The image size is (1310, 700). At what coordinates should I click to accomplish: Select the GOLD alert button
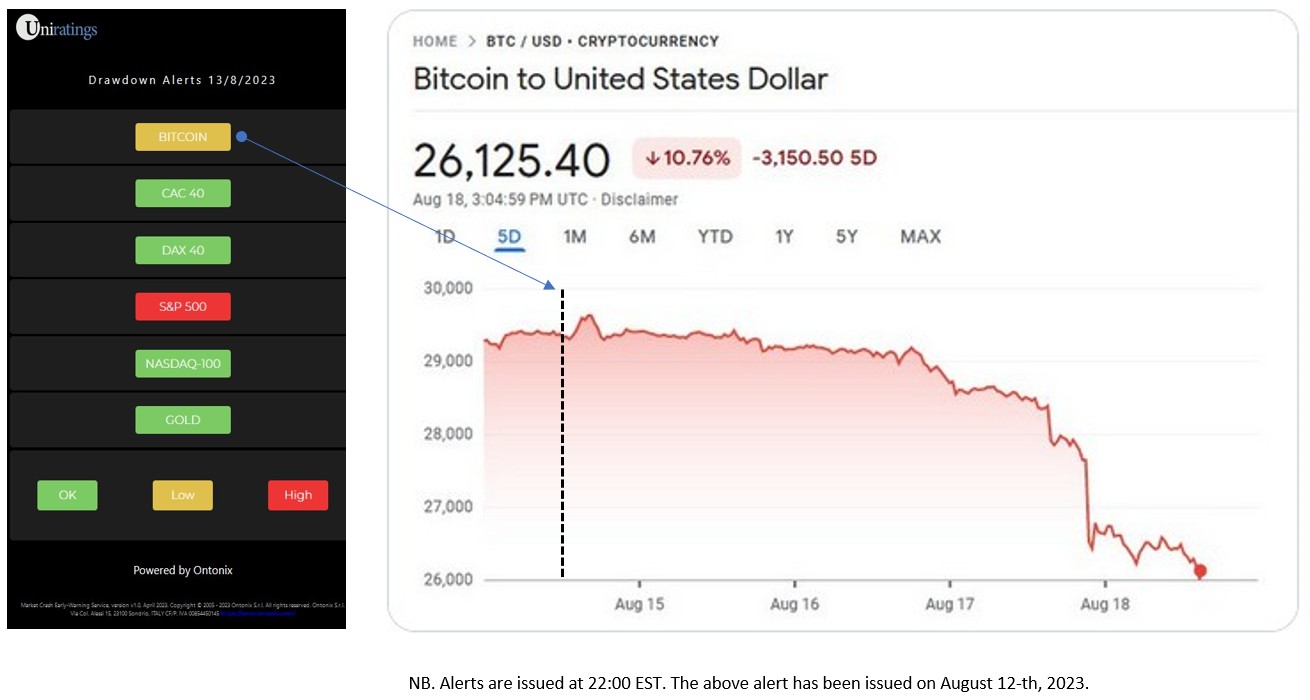(x=183, y=420)
